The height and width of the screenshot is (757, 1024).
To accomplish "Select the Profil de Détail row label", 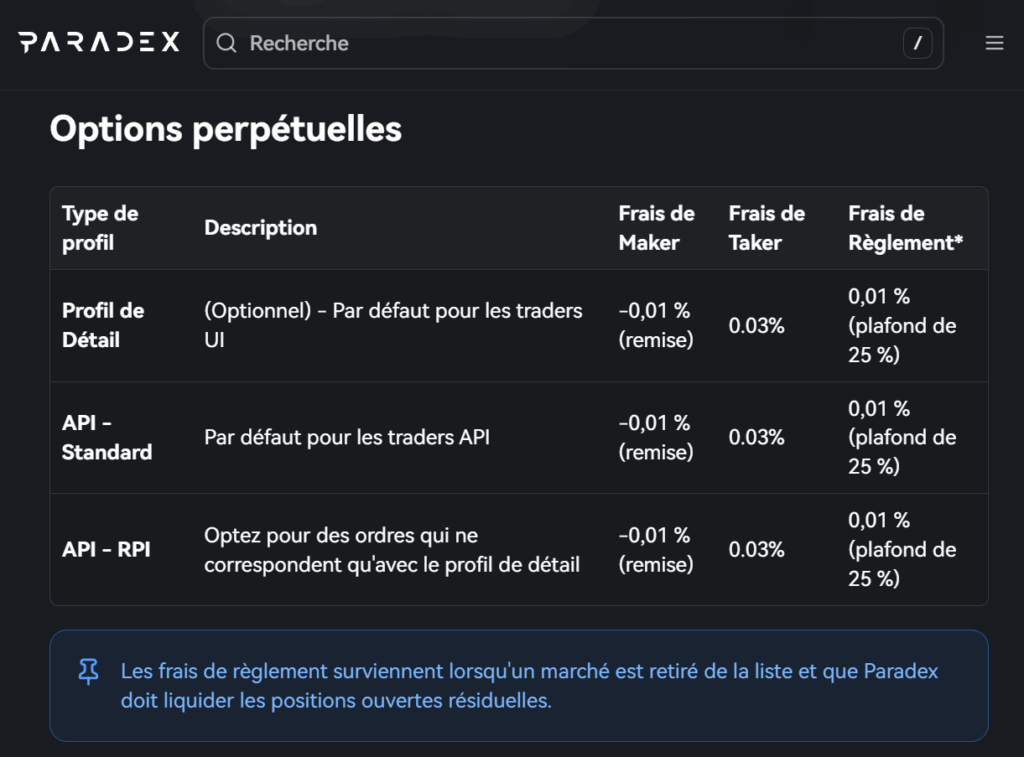I will (103, 325).
